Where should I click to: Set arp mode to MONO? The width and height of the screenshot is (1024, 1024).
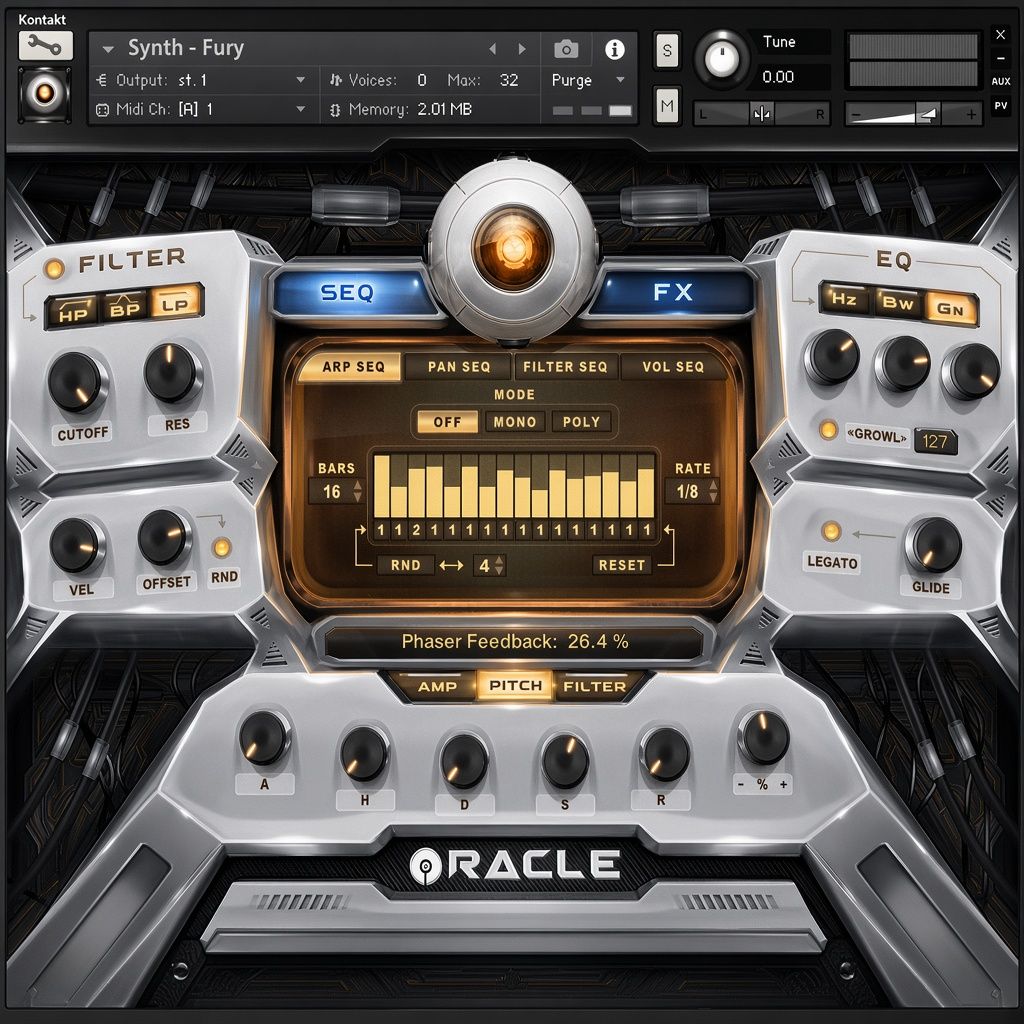(515, 422)
